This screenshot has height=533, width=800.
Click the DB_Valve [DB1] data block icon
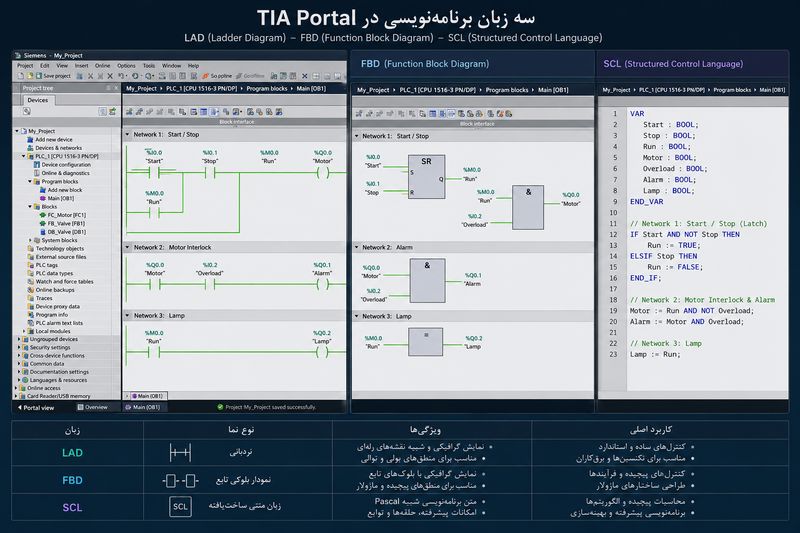[x=43, y=232]
